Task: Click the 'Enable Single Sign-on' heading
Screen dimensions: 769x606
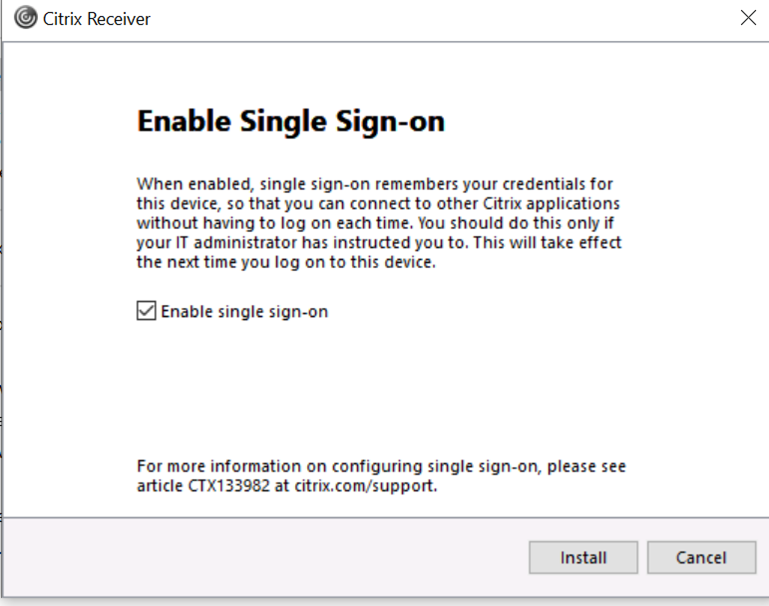Action: tap(291, 121)
